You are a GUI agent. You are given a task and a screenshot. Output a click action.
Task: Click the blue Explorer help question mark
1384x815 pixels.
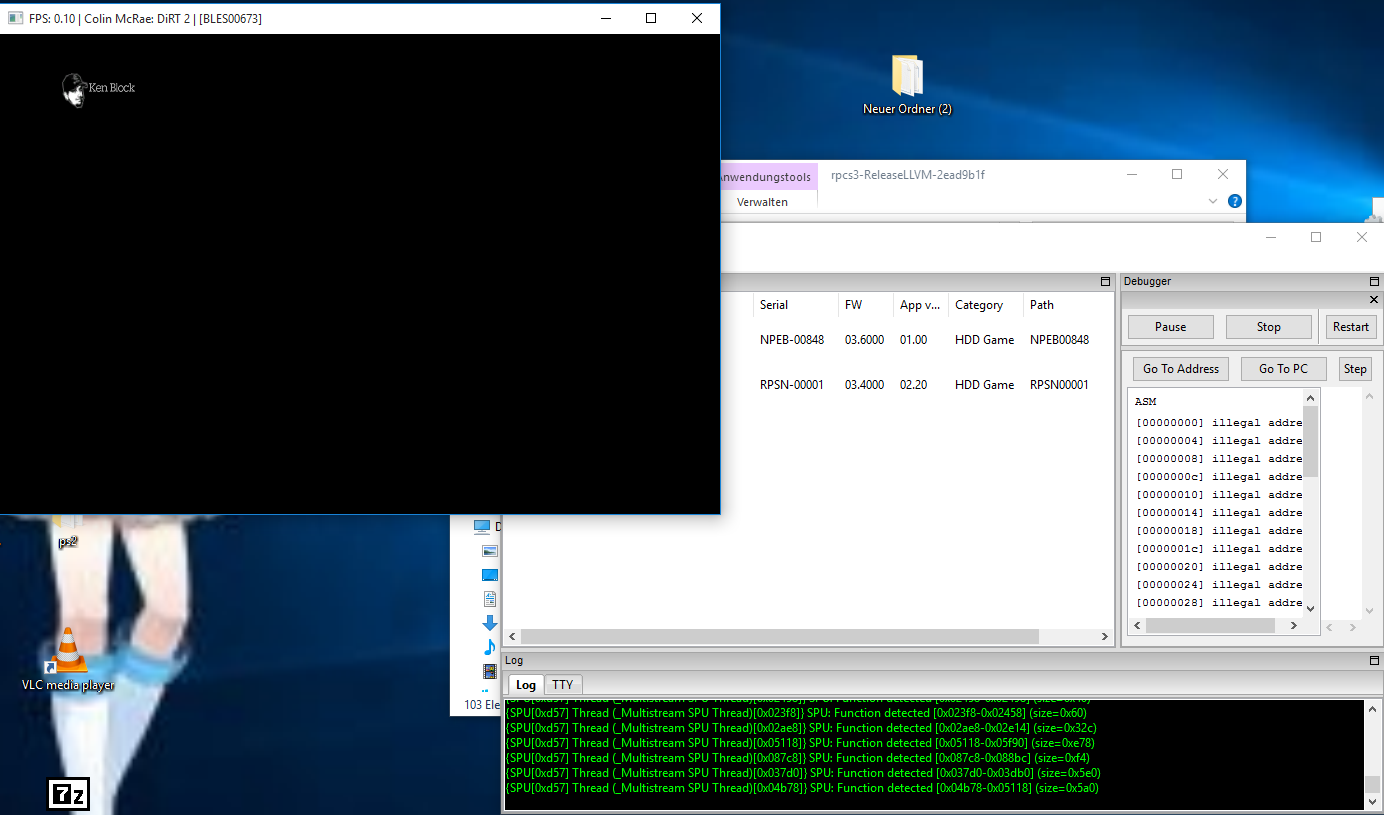1235,201
